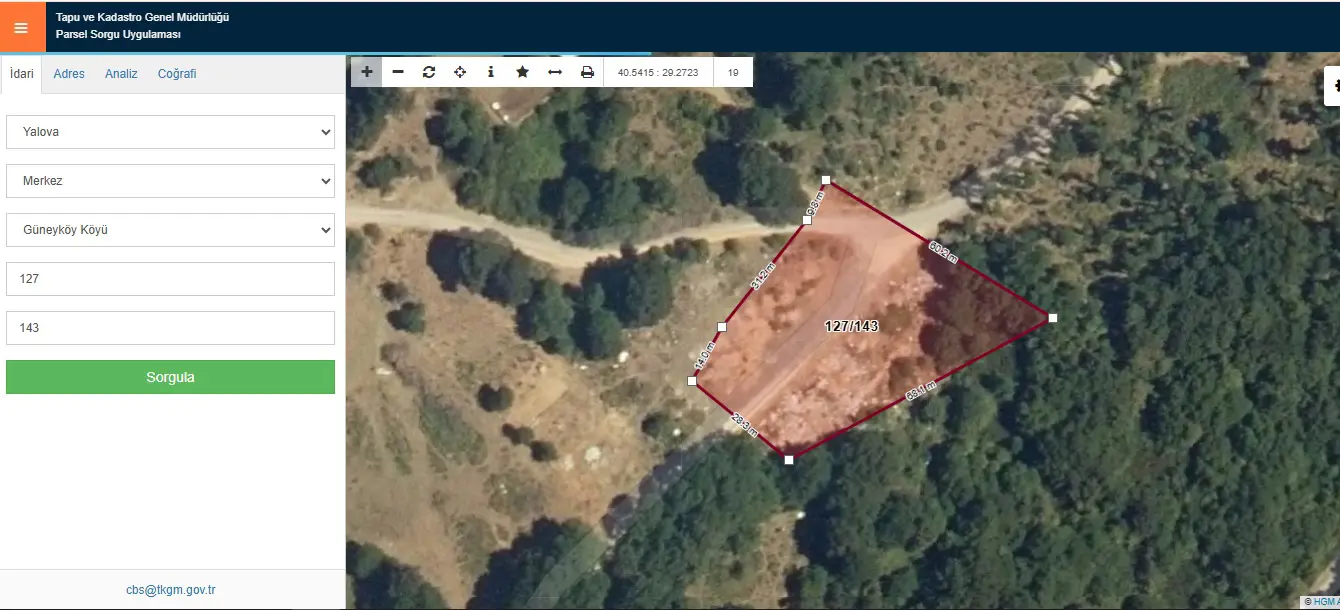Expand the Yalova province dropdown
The height and width of the screenshot is (610, 1340).
click(x=170, y=132)
